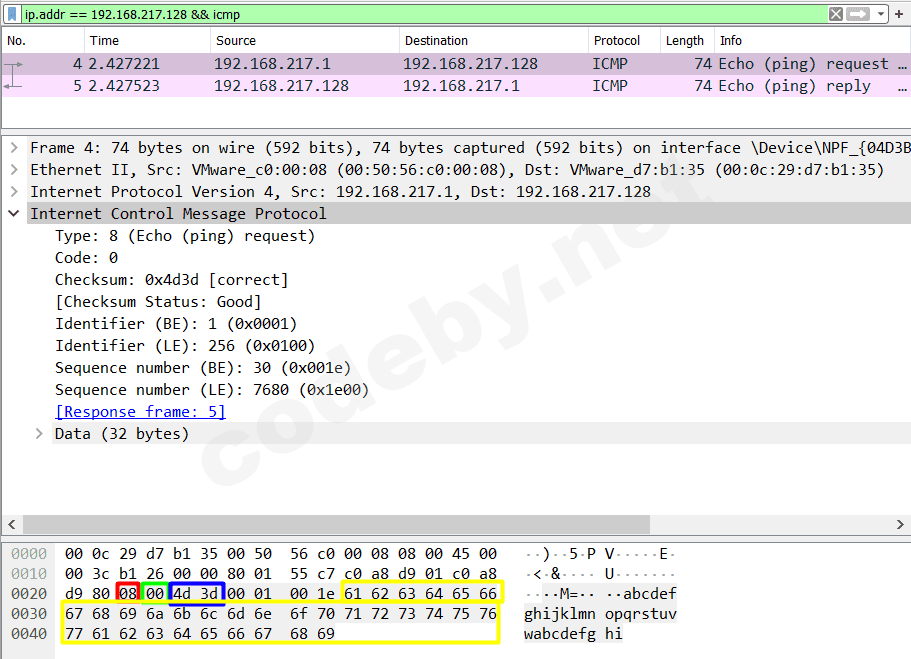Select the Checksum Status: Good line
The width and height of the screenshot is (911, 659).
[158, 302]
